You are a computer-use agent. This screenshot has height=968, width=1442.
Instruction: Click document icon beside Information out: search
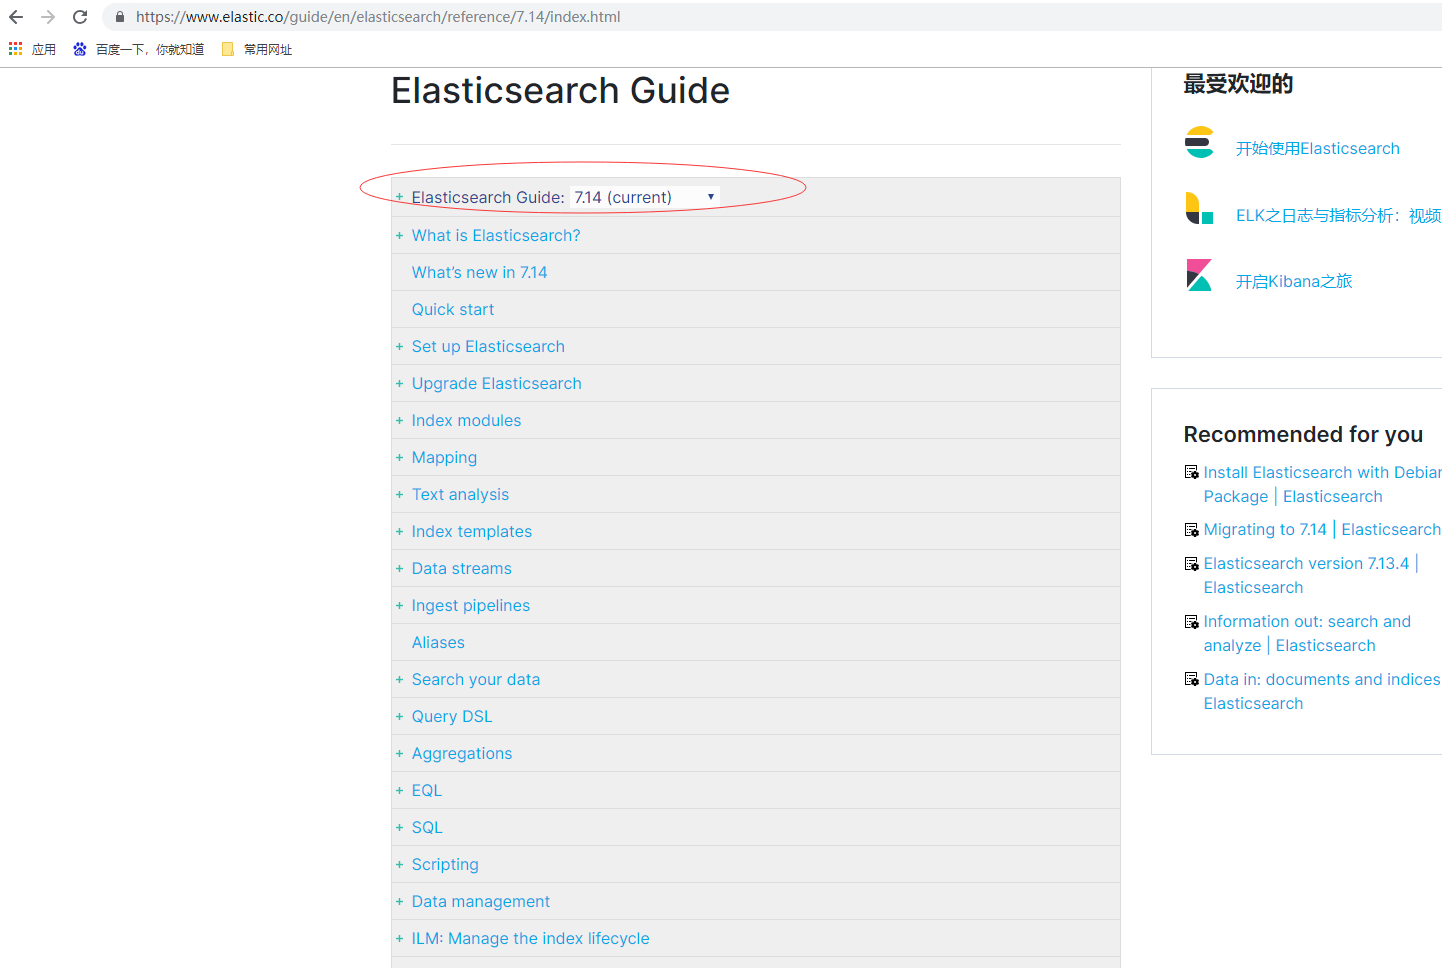[x=1191, y=622]
